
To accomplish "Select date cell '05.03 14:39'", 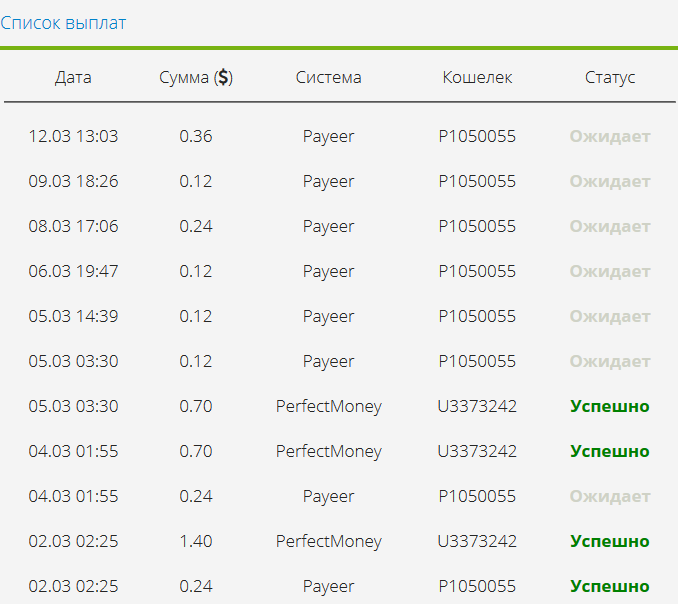I will click(73, 316).
